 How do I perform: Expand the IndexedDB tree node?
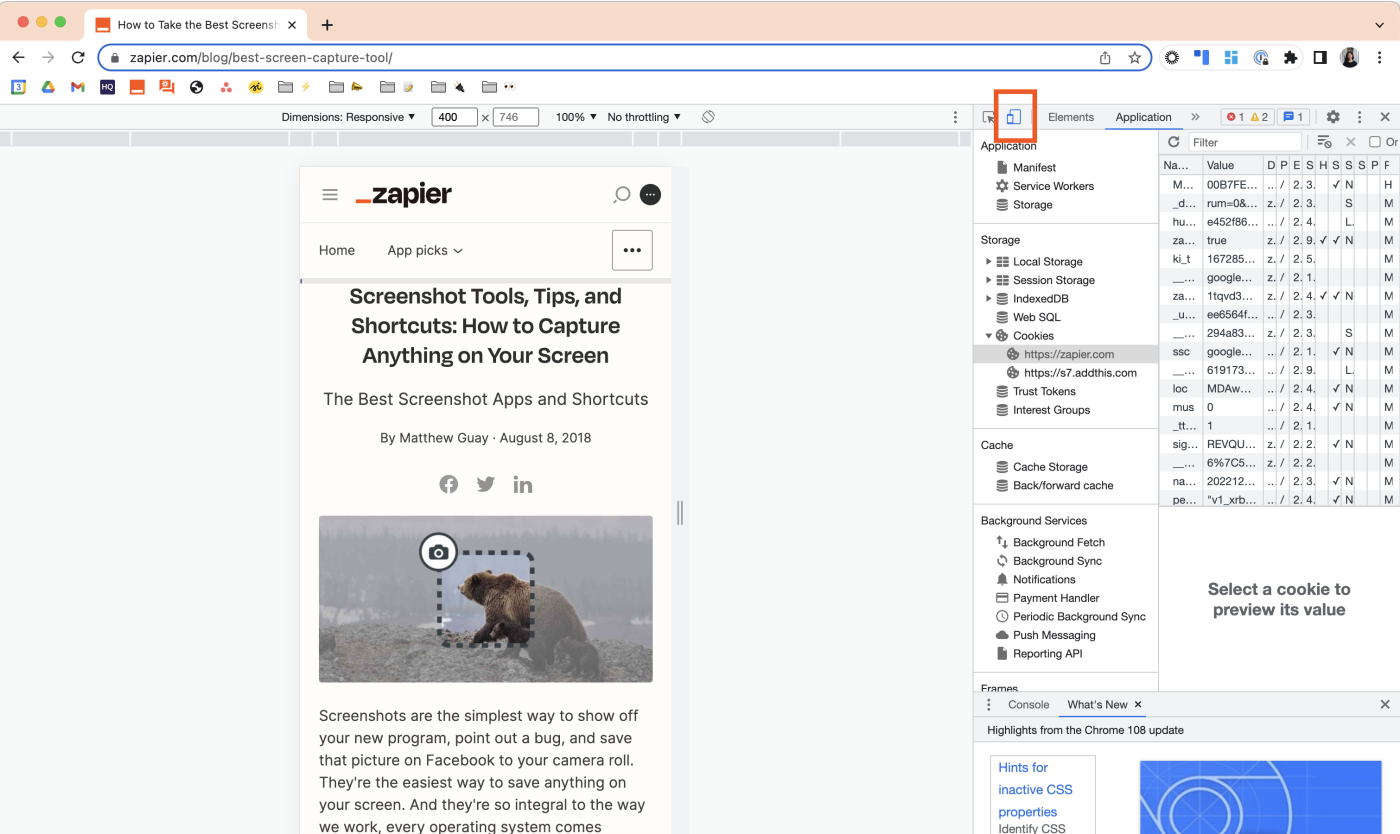point(988,298)
